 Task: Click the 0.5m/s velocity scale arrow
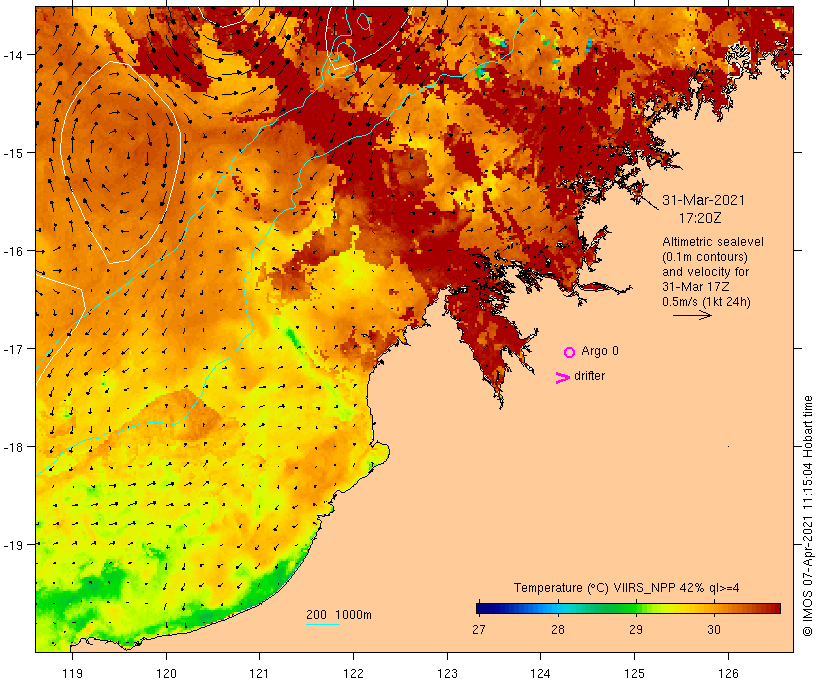click(x=692, y=315)
